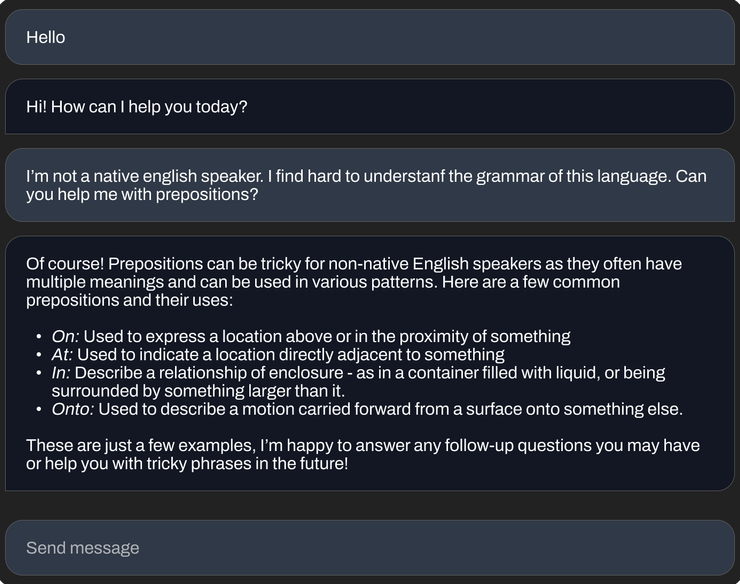740x584 pixels.
Task: Click the text "surrounded by something larger than it."
Action: coord(198,391)
